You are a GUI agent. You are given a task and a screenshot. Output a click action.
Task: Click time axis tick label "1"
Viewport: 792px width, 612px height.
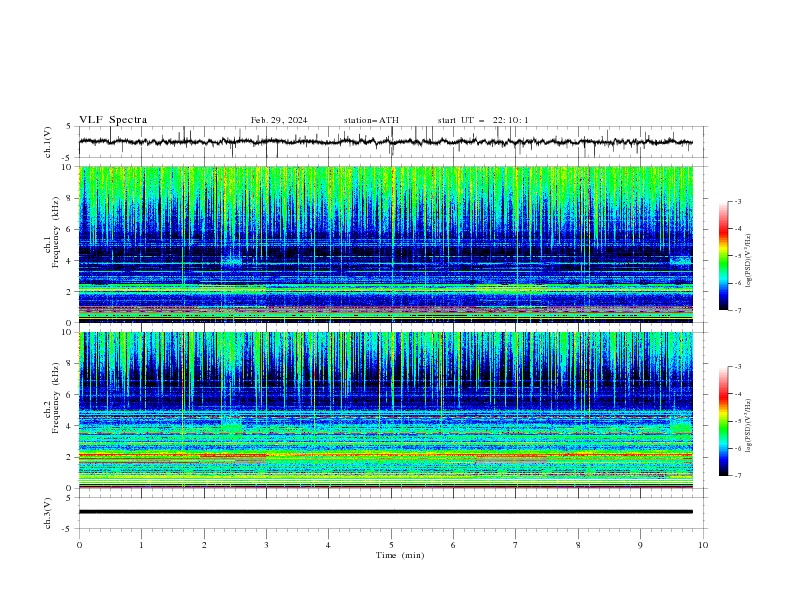[x=141, y=545]
